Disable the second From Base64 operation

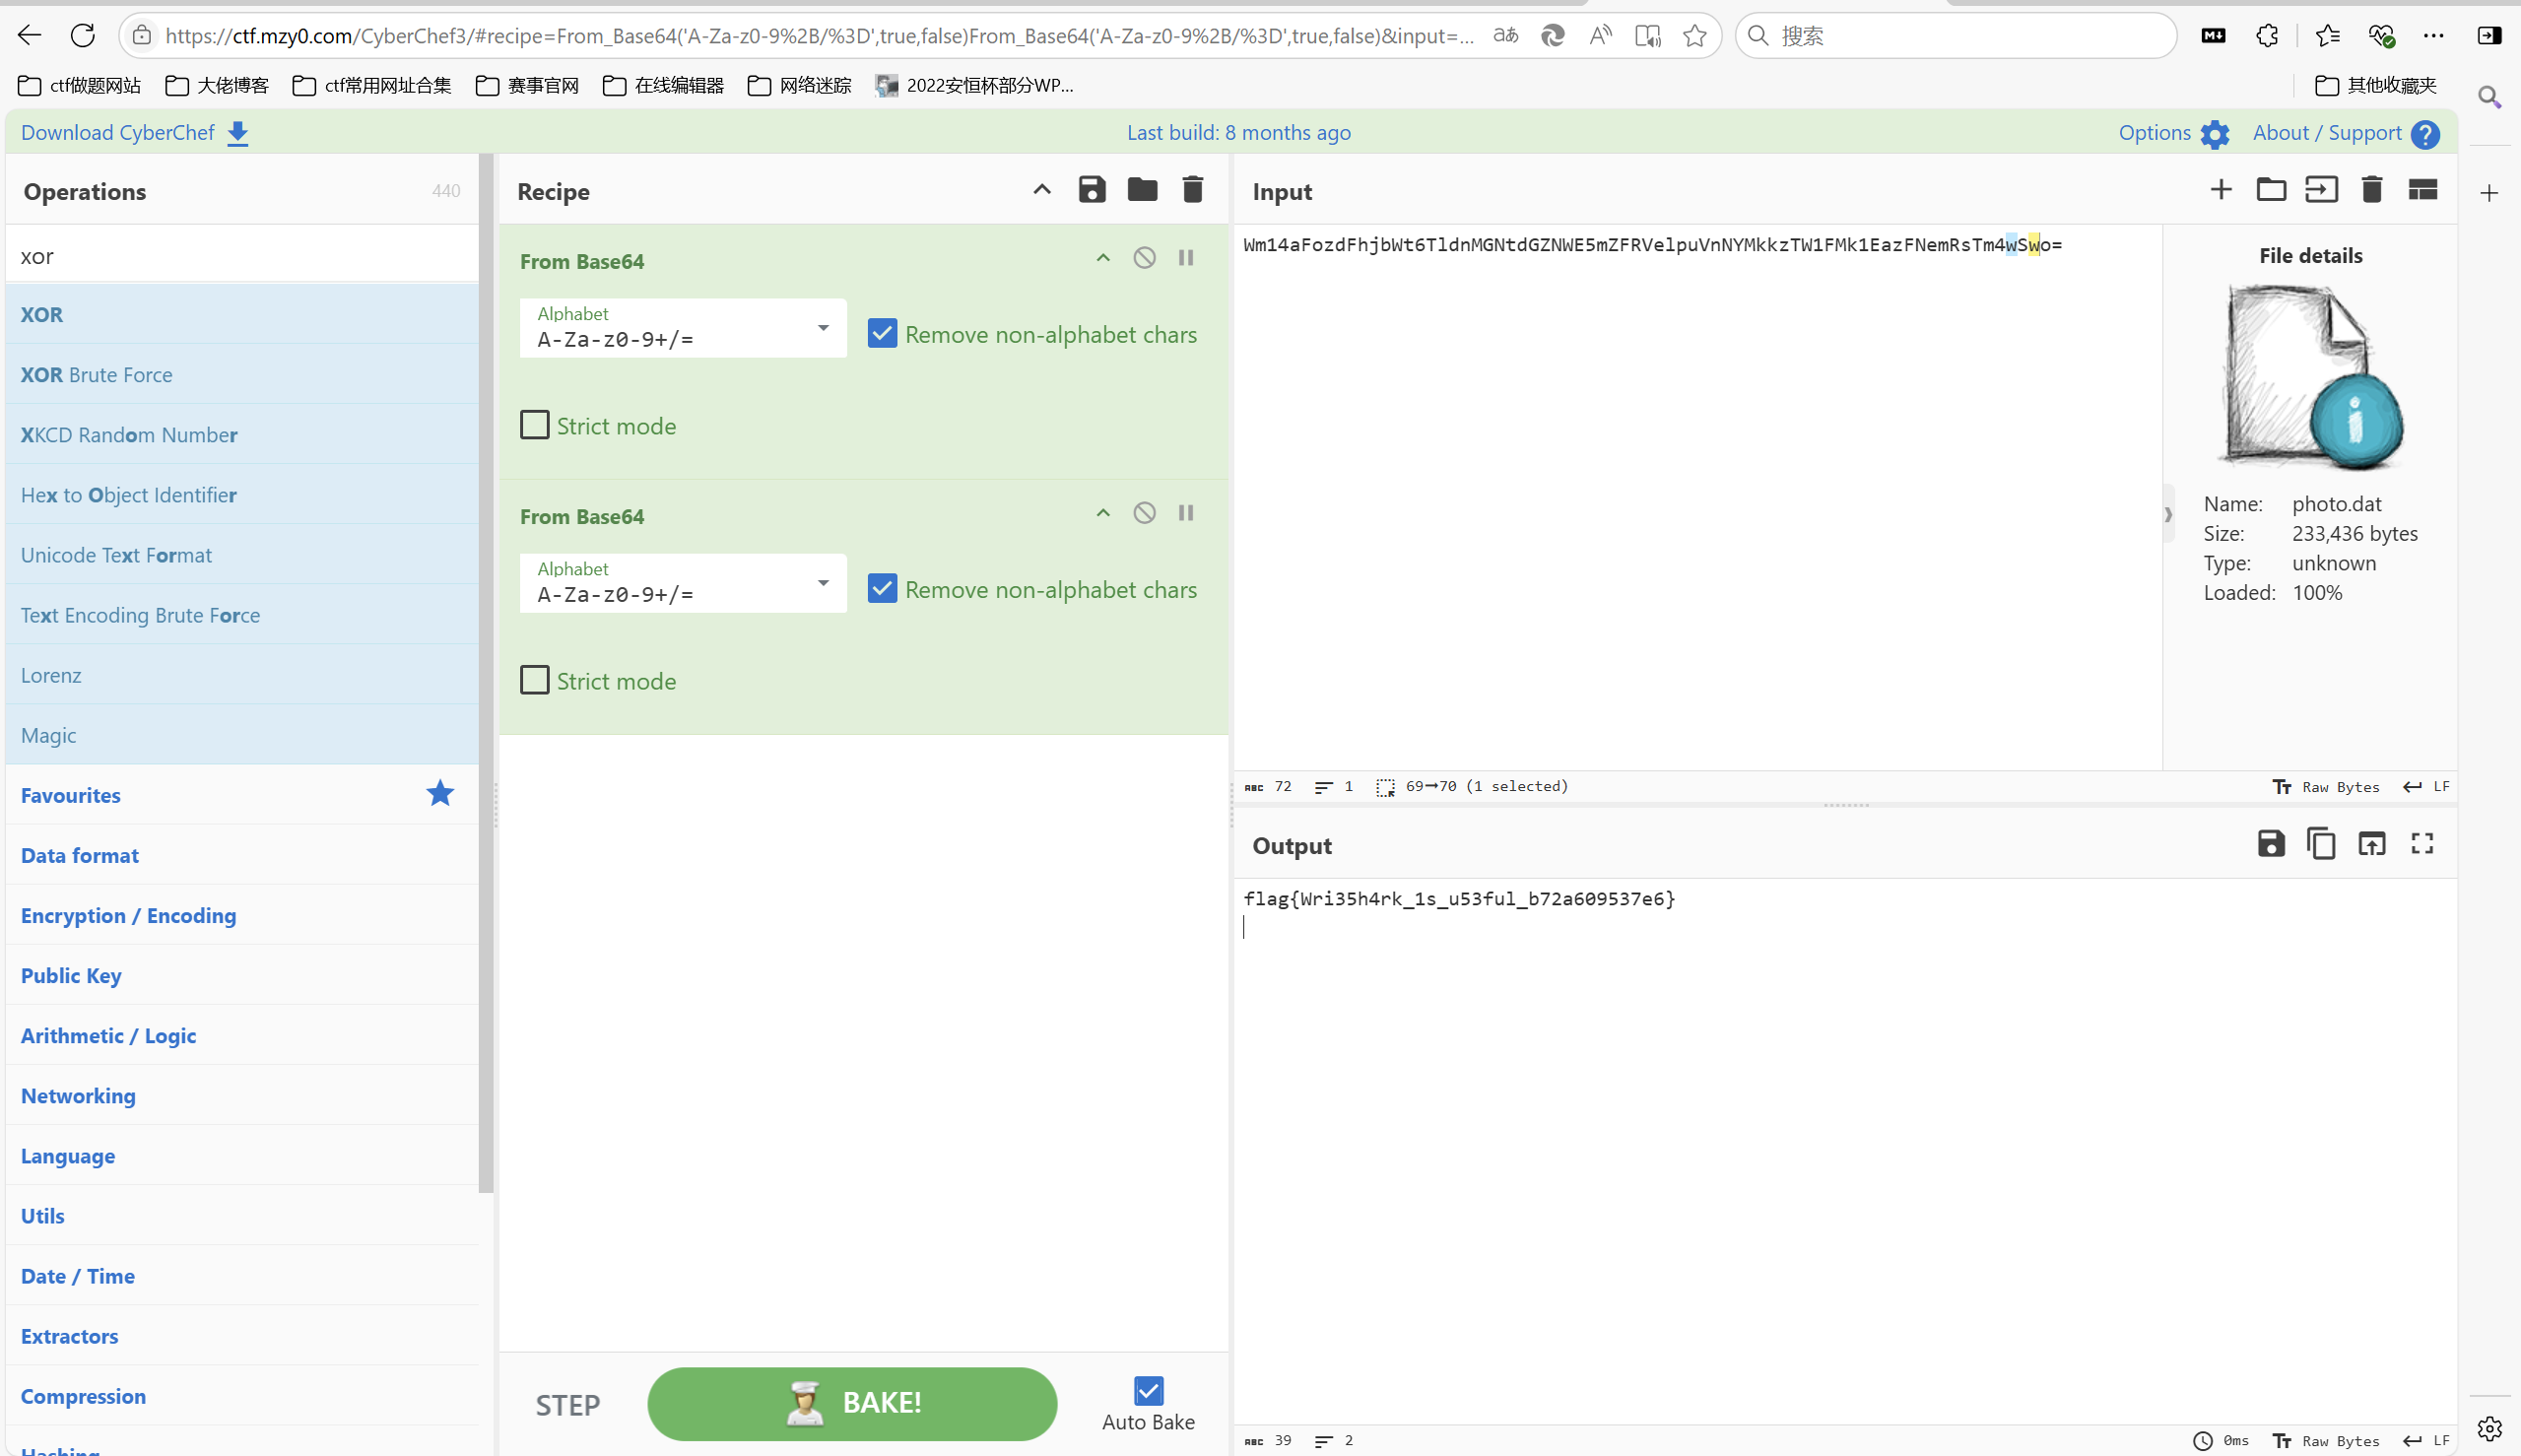tap(1144, 513)
